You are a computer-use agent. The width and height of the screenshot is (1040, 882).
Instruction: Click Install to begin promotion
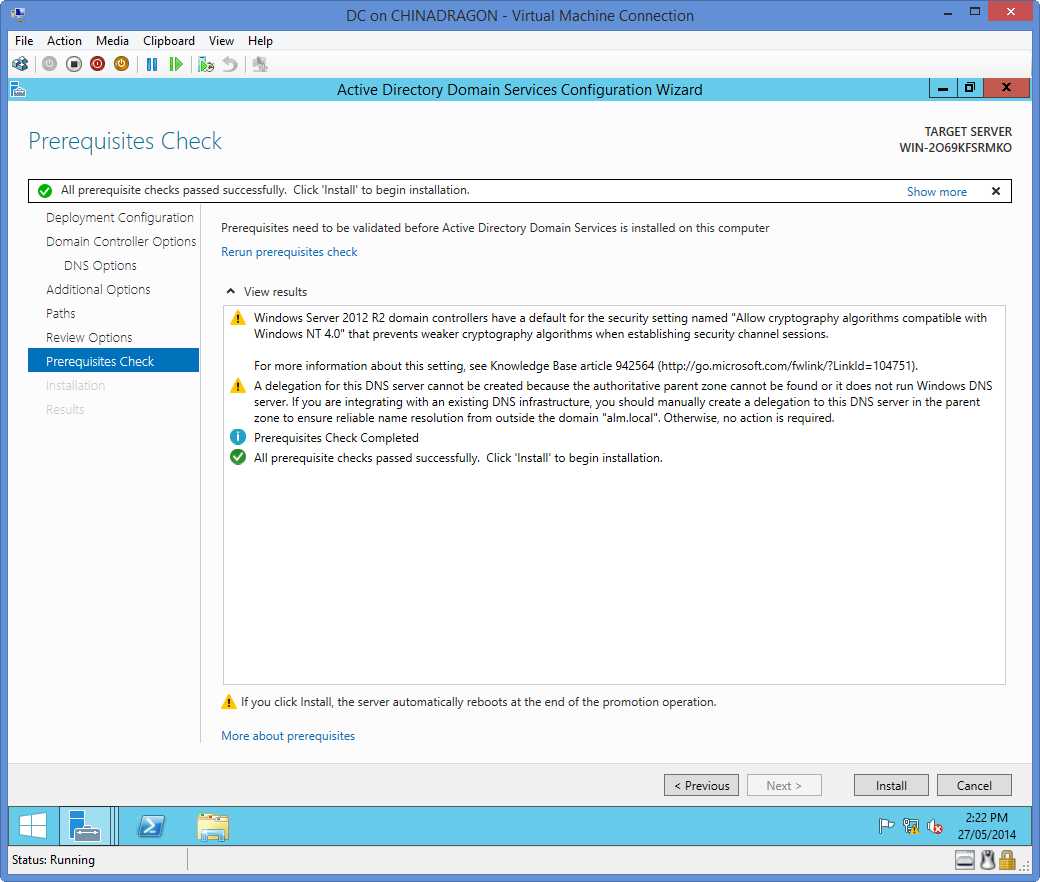click(x=891, y=785)
